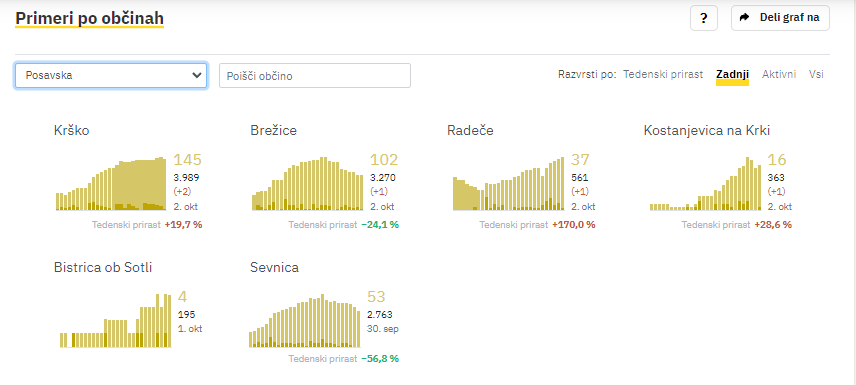
Task: Click the Sevnica municipality name
Action: tap(275, 268)
